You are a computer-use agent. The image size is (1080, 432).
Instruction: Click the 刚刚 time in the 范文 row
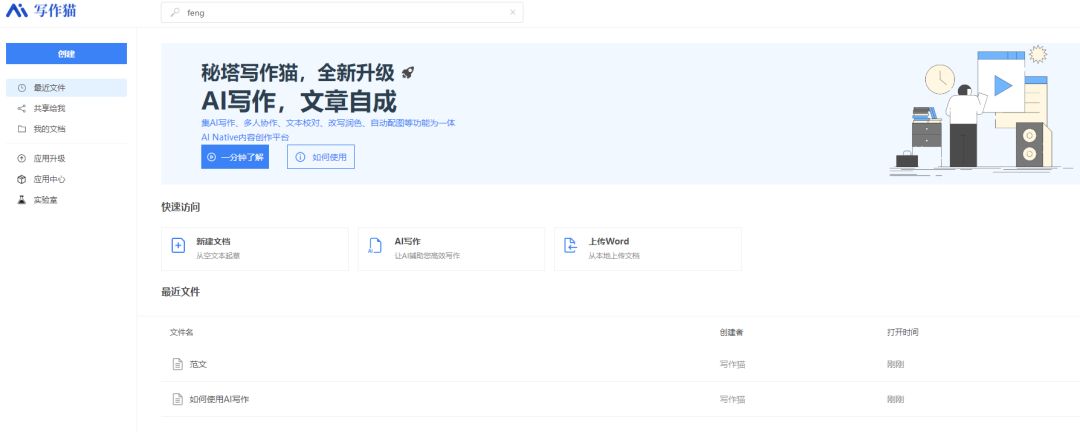[895, 364]
